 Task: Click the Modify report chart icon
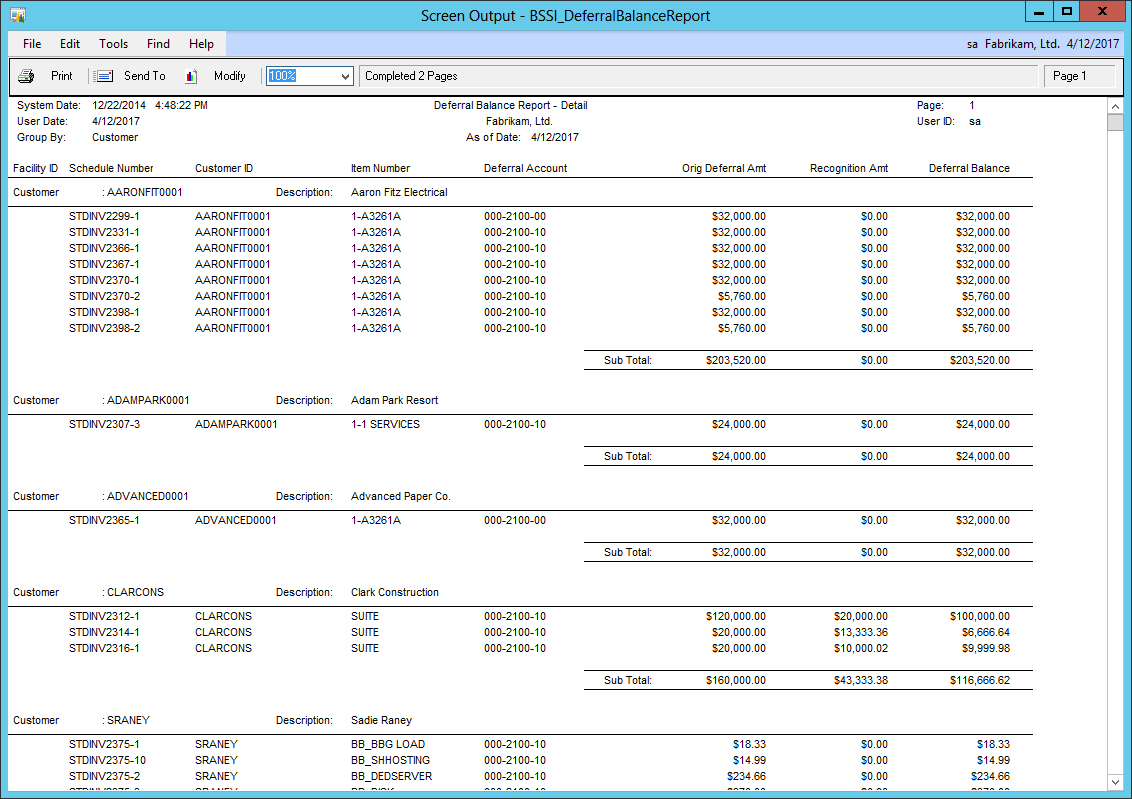point(191,76)
